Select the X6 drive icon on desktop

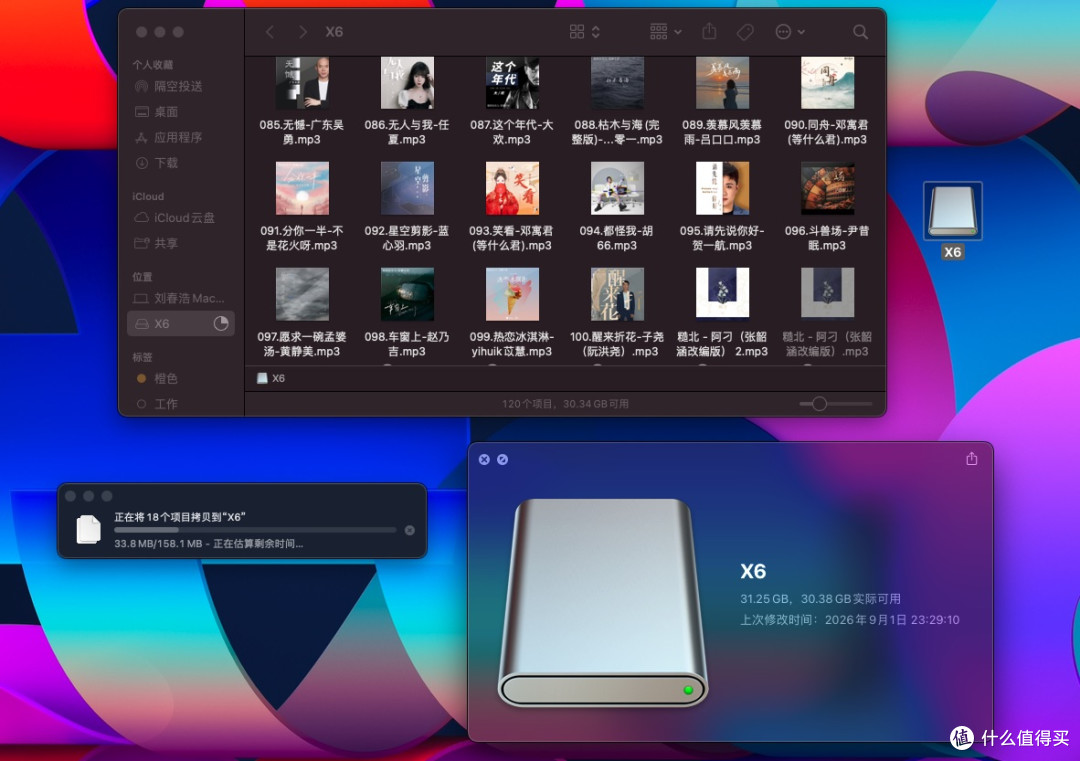953,220
